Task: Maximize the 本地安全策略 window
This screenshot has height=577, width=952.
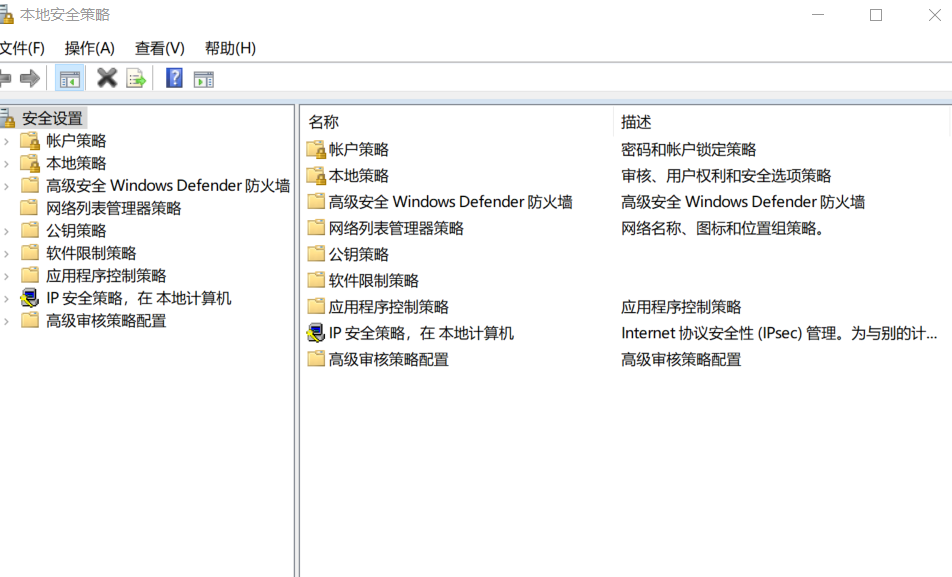Action: [x=876, y=15]
